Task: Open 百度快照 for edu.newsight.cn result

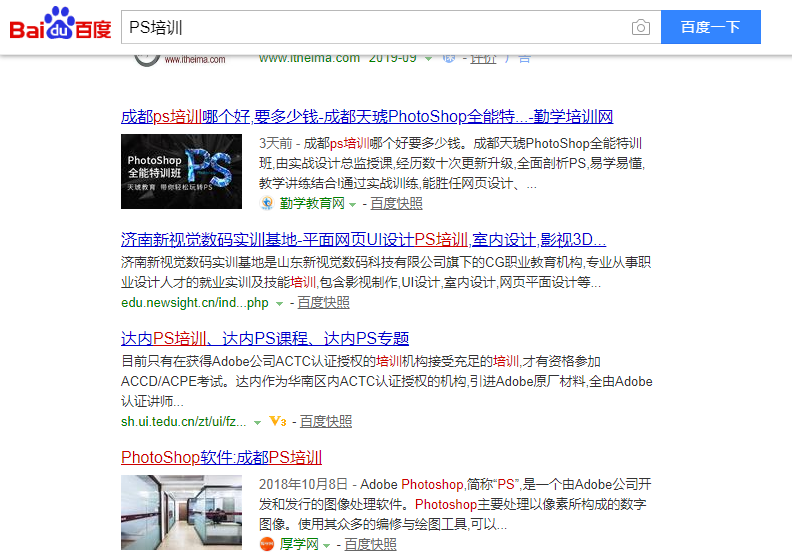Action: [x=323, y=302]
